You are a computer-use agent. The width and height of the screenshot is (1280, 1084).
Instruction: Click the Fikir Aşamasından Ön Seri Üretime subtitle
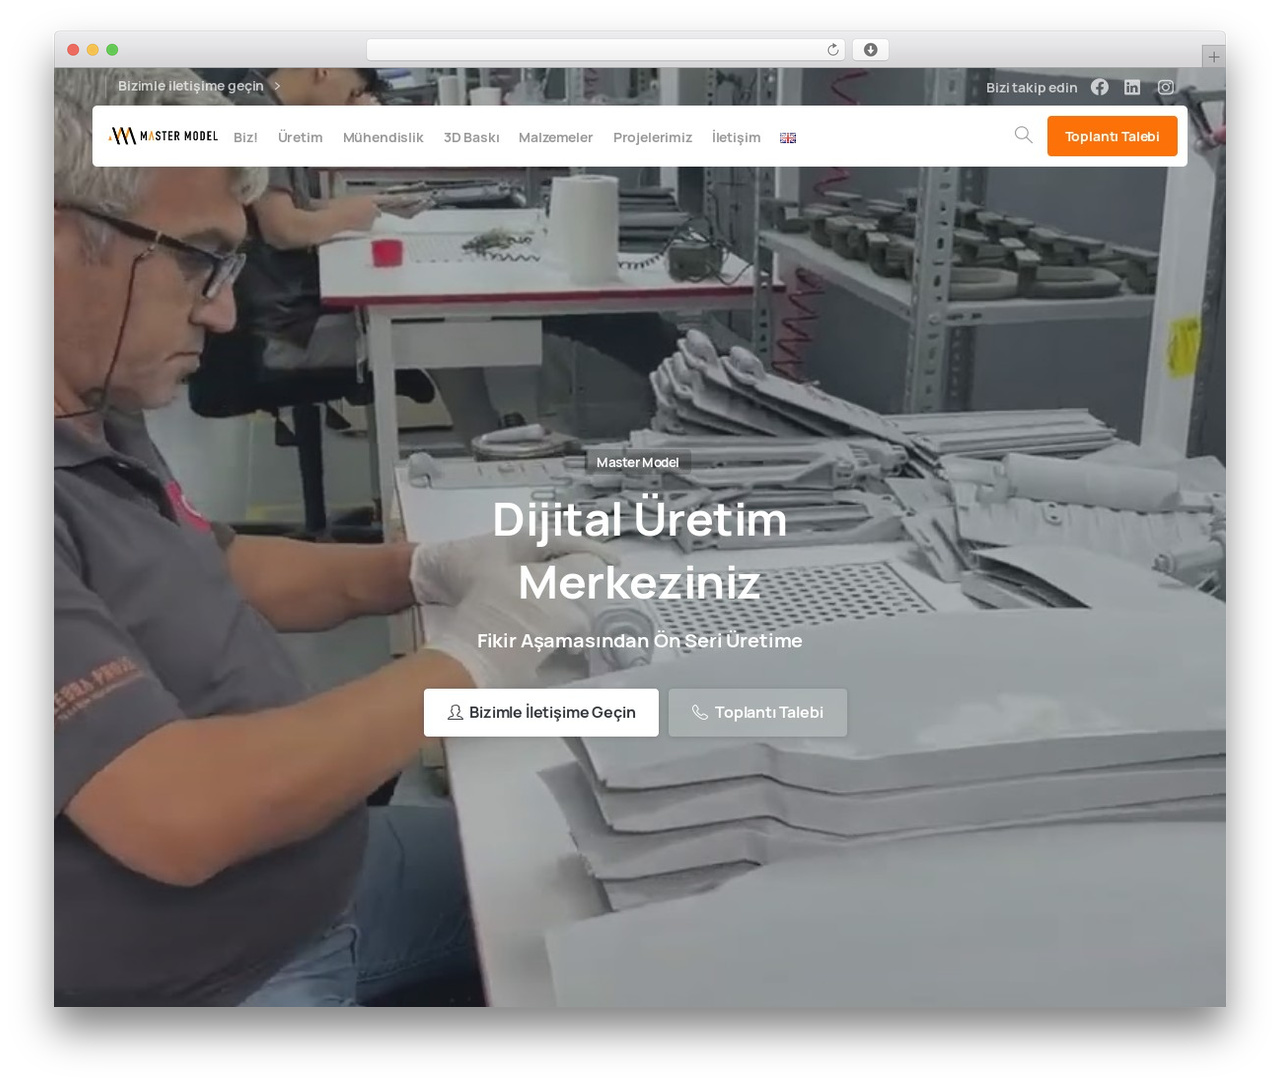tap(640, 640)
